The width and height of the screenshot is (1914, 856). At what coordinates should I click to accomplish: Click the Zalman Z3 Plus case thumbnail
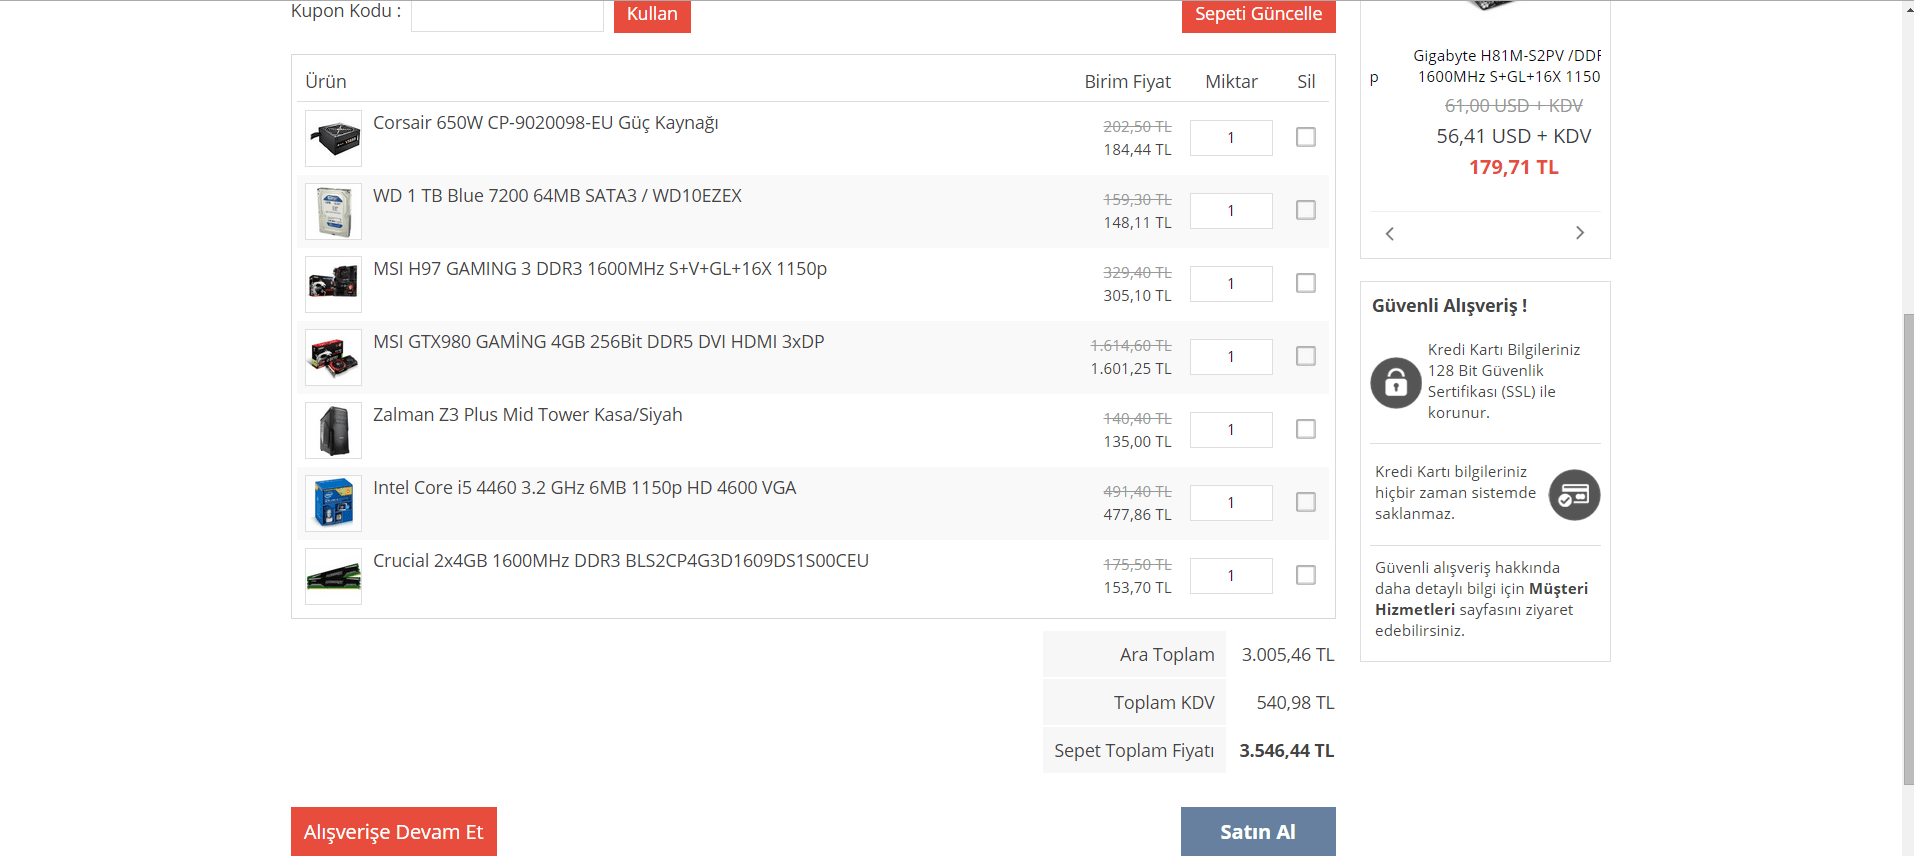point(333,430)
